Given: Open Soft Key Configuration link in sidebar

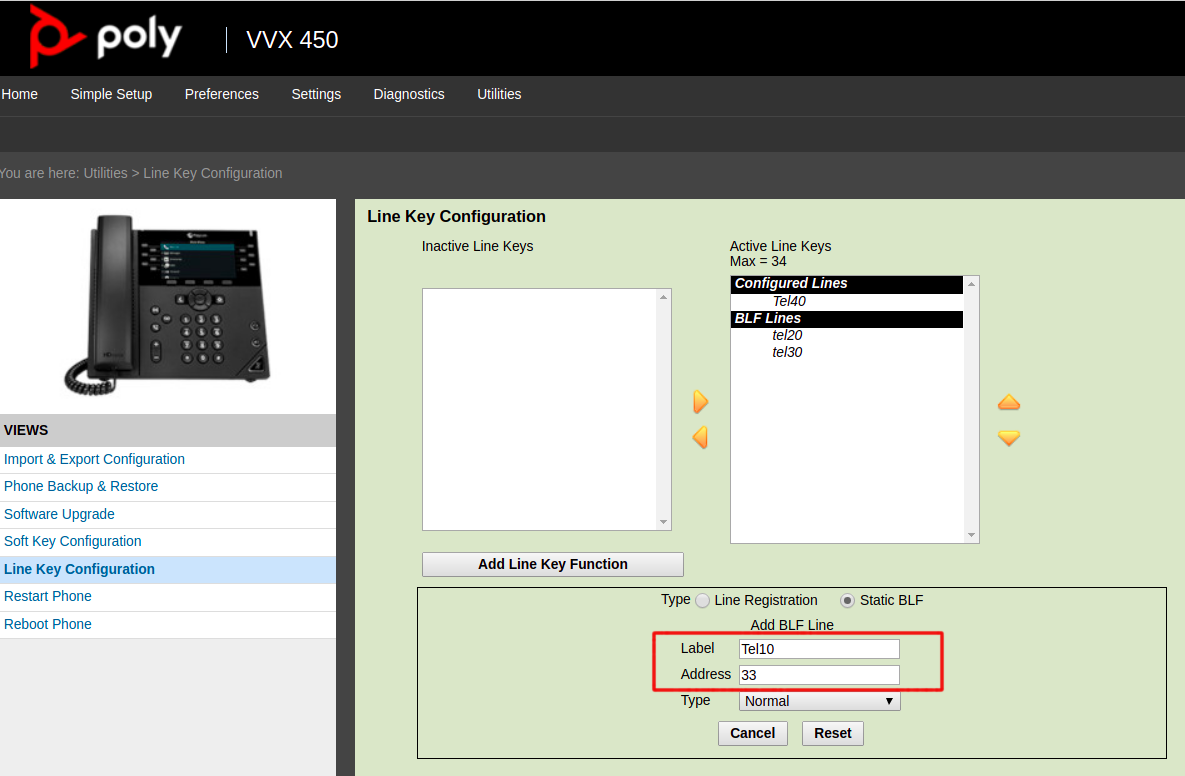Looking at the screenshot, I should pyautogui.click(x=73, y=541).
